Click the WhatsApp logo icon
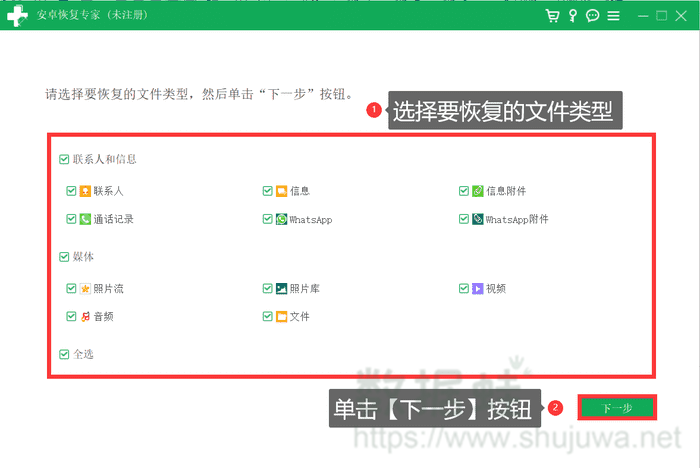Image resolution: width=700 pixels, height=468 pixels. (282, 219)
